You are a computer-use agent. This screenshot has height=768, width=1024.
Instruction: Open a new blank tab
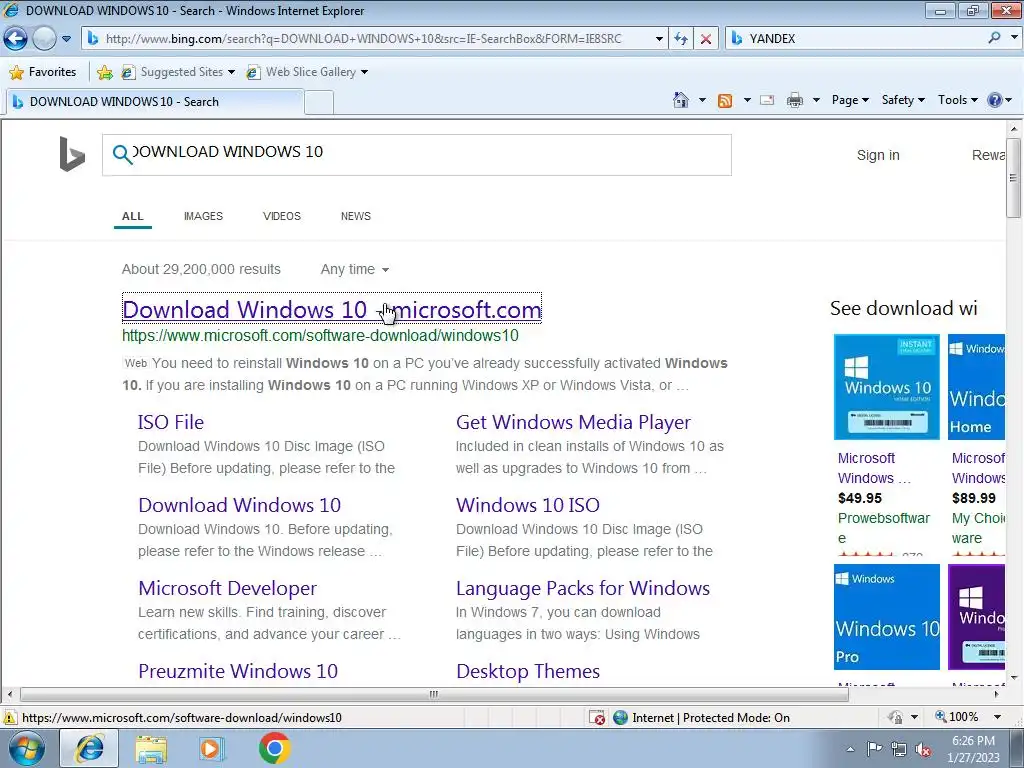[x=319, y=103]
